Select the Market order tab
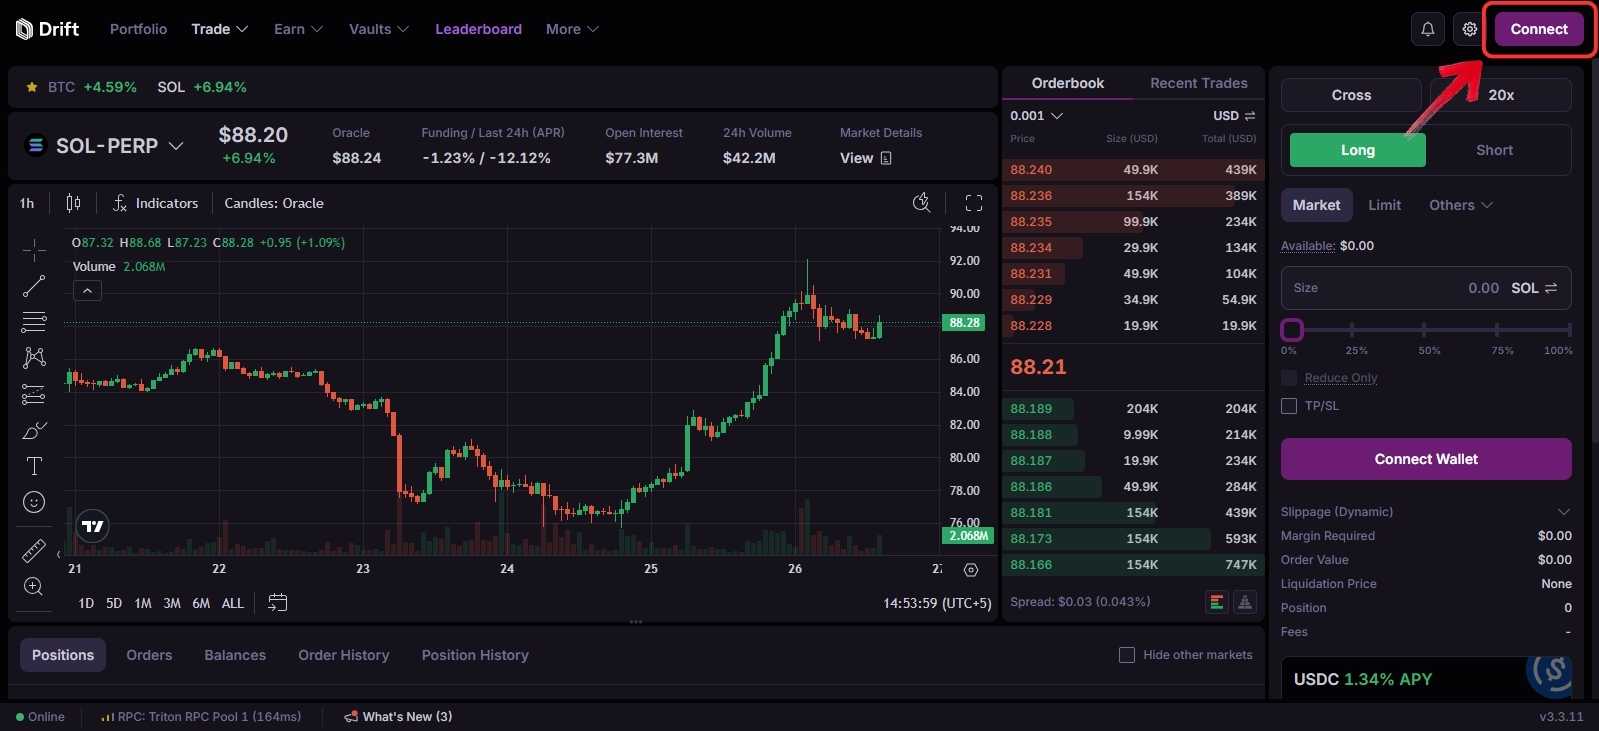The height and width of the screenshot is (731, 1599). pos(1316,205)
